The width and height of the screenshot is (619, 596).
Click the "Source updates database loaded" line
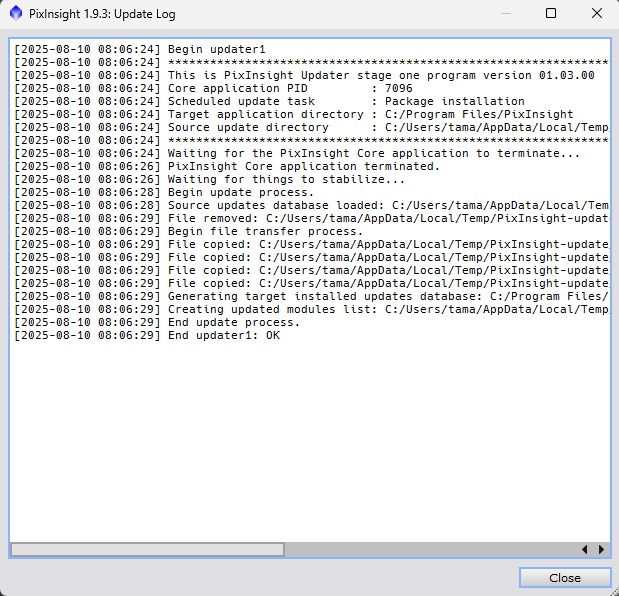(x=311, y=206)
